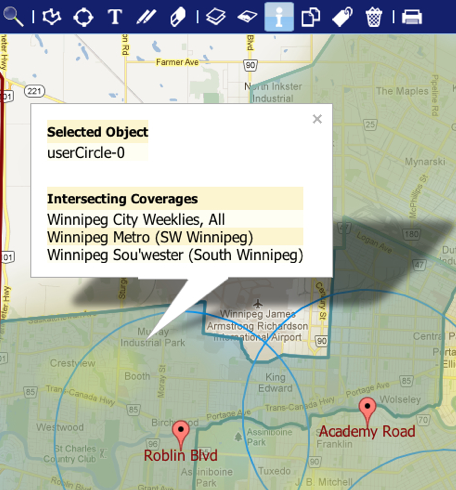This screenshot has width=456, height=490.
Task: Click the airport plane symbol
Action: (x=257, y=304)
